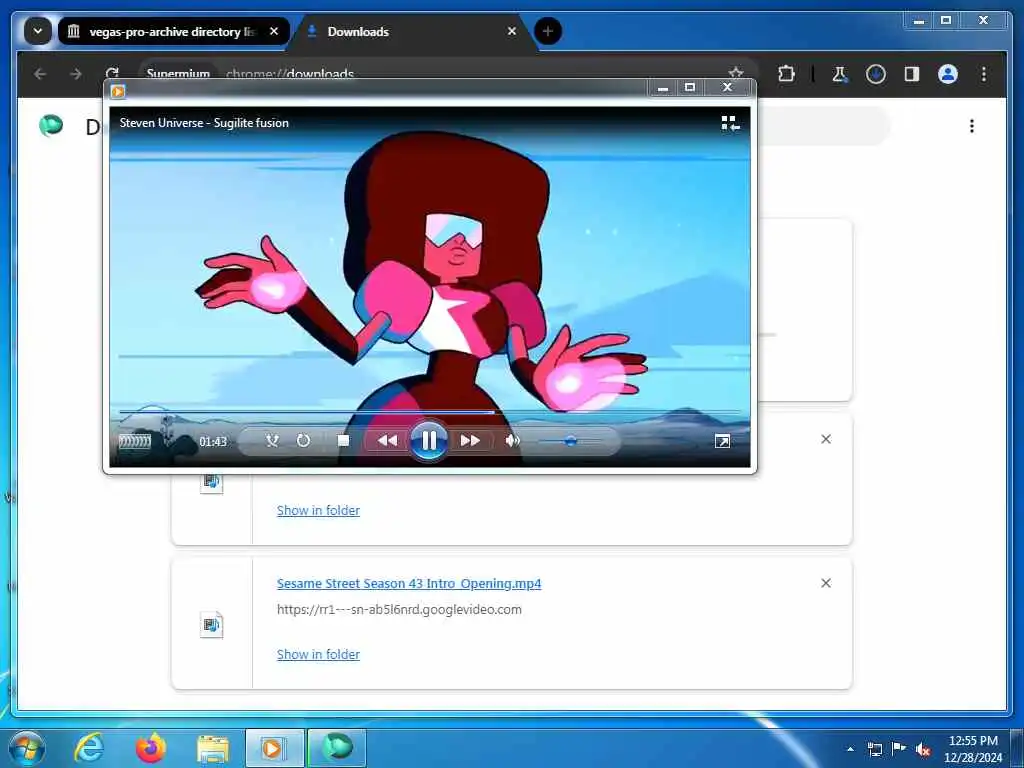The image size is (1024, 768).
Task: Open the tab search dropdown
Action: [x=38, y=31]
